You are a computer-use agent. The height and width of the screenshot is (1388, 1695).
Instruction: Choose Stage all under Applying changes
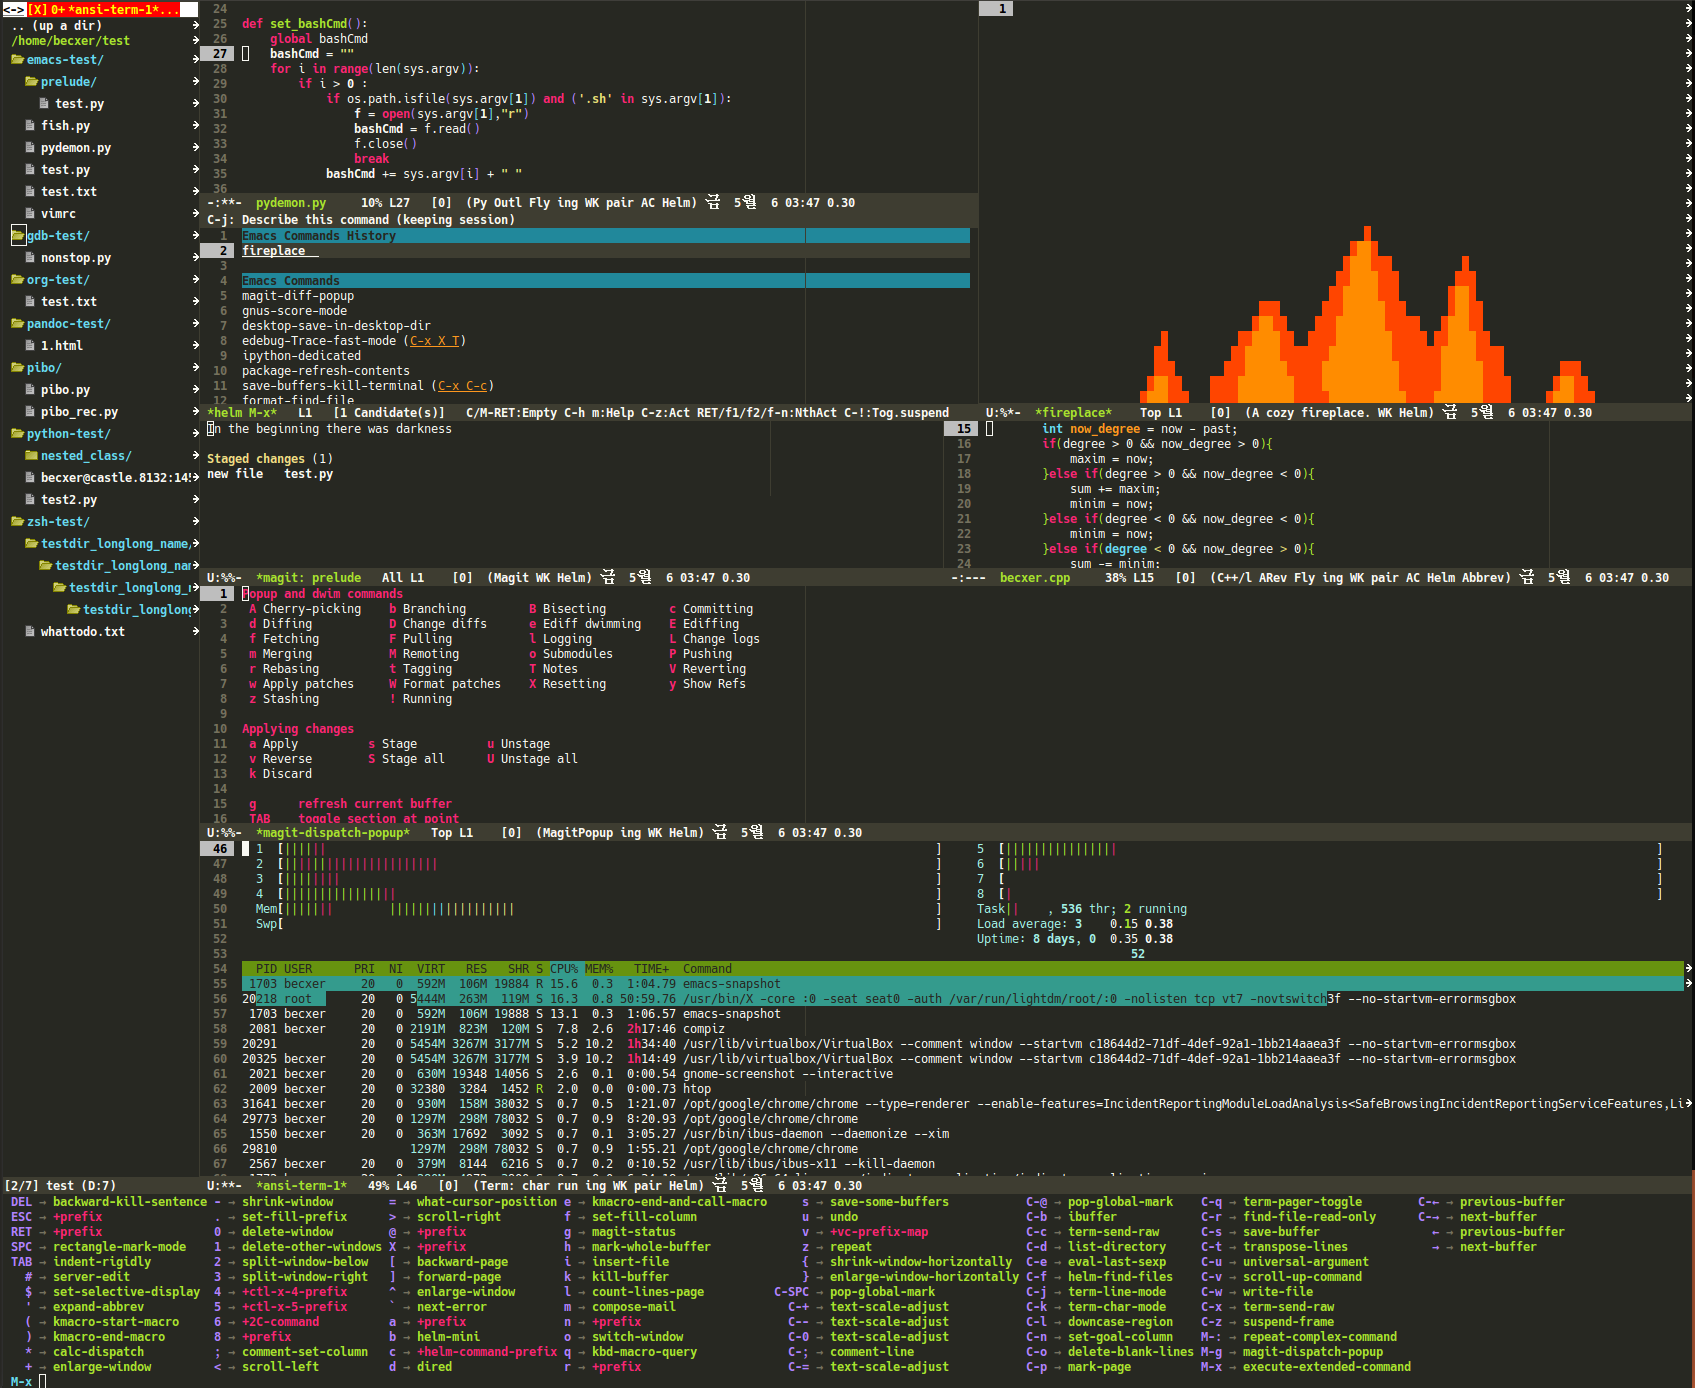click(x=413, y=759)
